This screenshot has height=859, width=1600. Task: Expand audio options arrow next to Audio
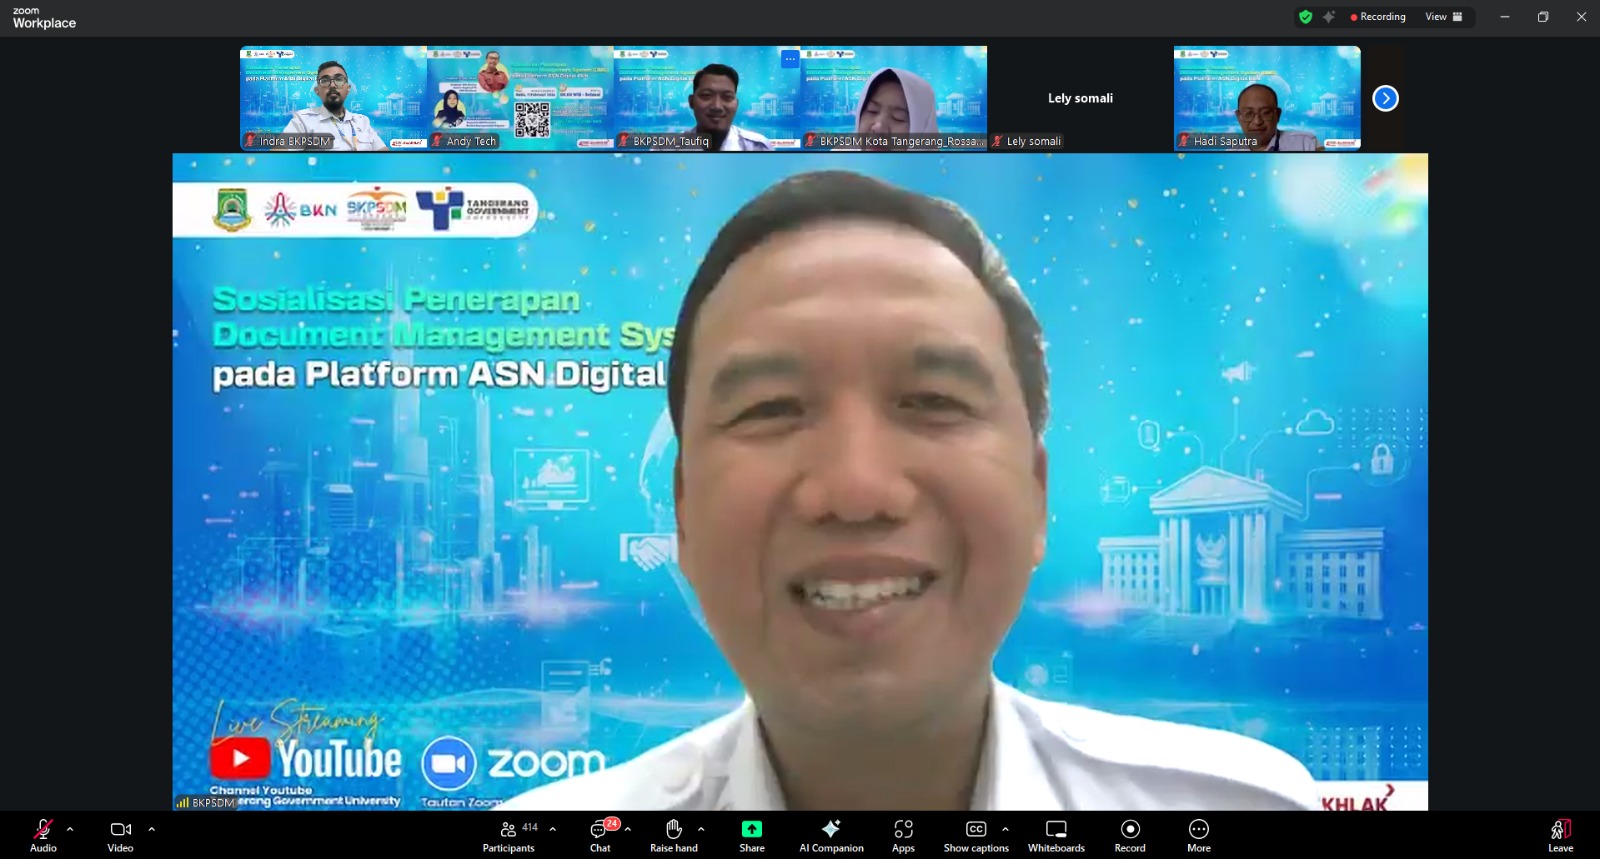pyautogui.click(x=70, y=829)
